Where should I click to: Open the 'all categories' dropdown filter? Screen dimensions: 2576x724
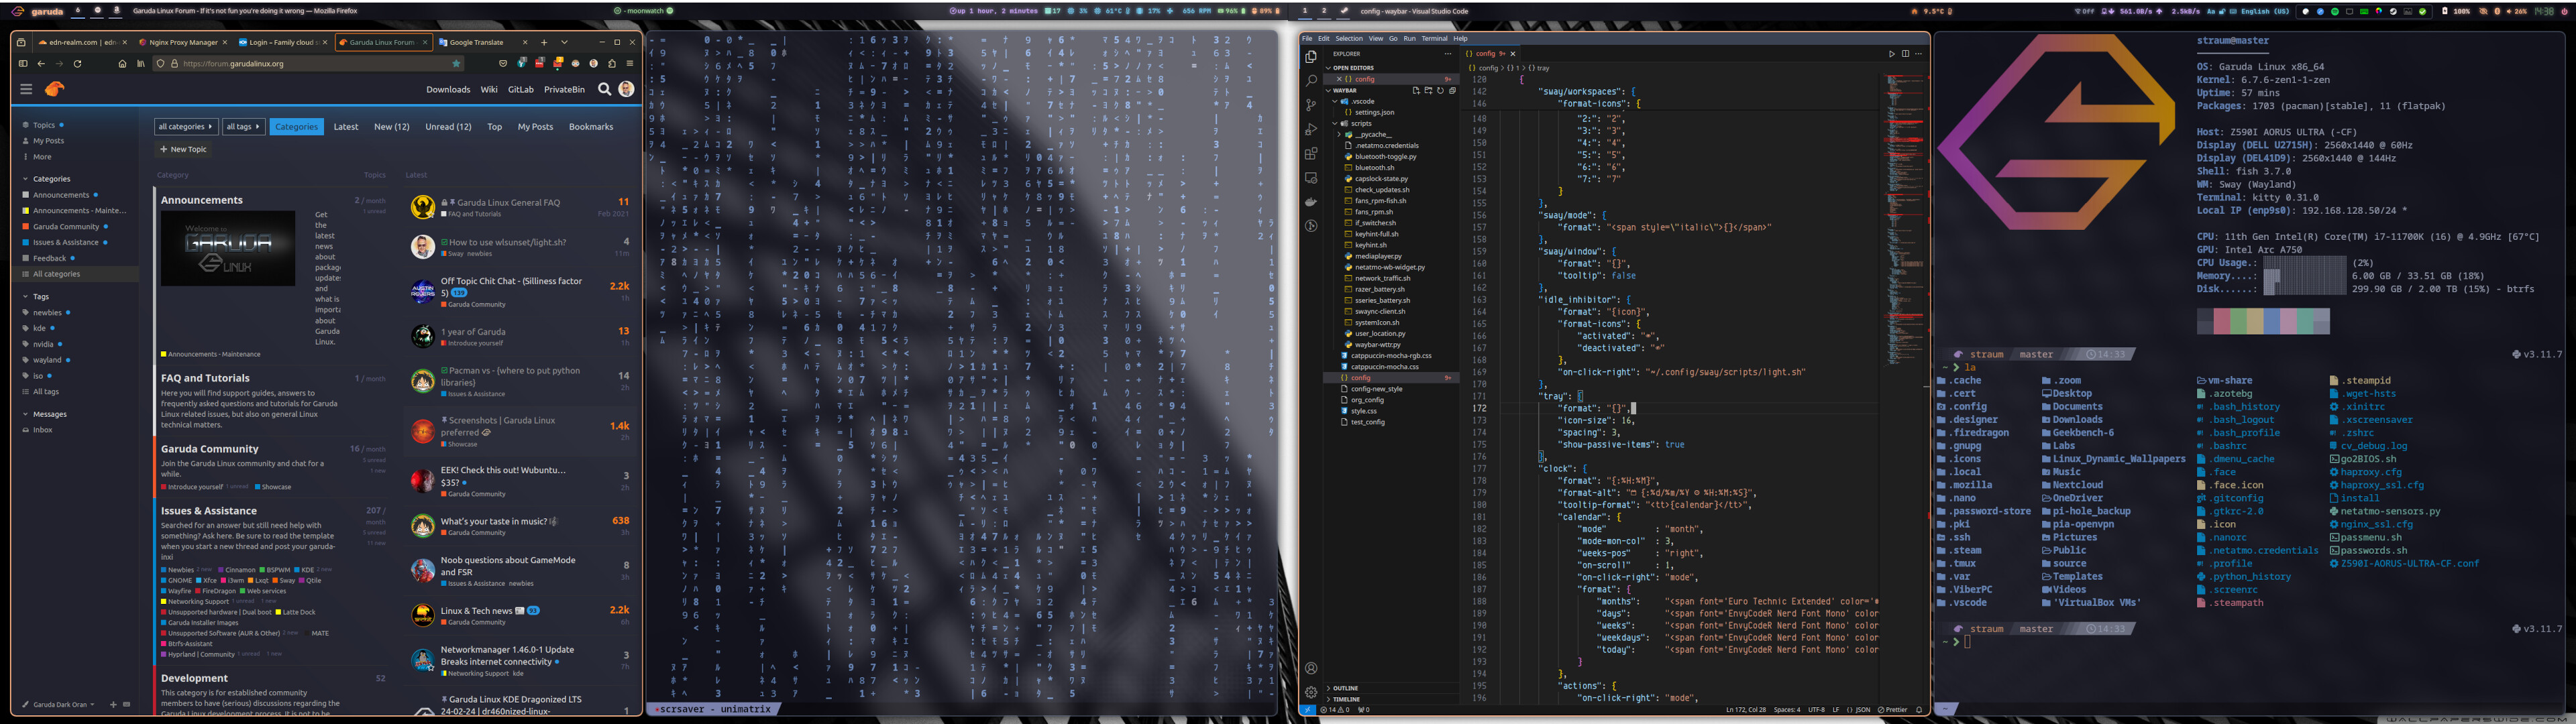click(186, 127)
